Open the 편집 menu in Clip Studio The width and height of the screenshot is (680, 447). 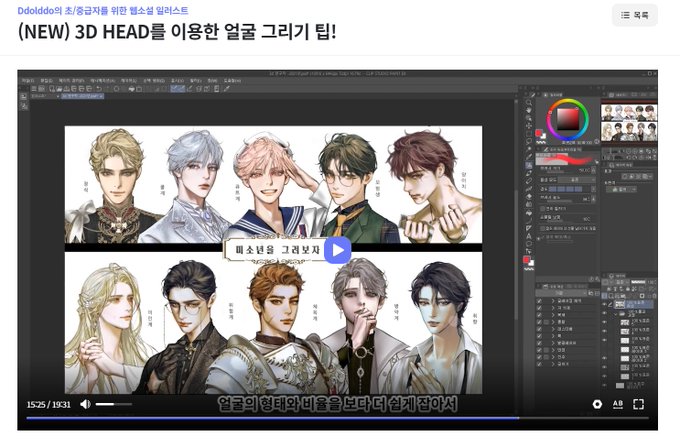pos(46,81)
